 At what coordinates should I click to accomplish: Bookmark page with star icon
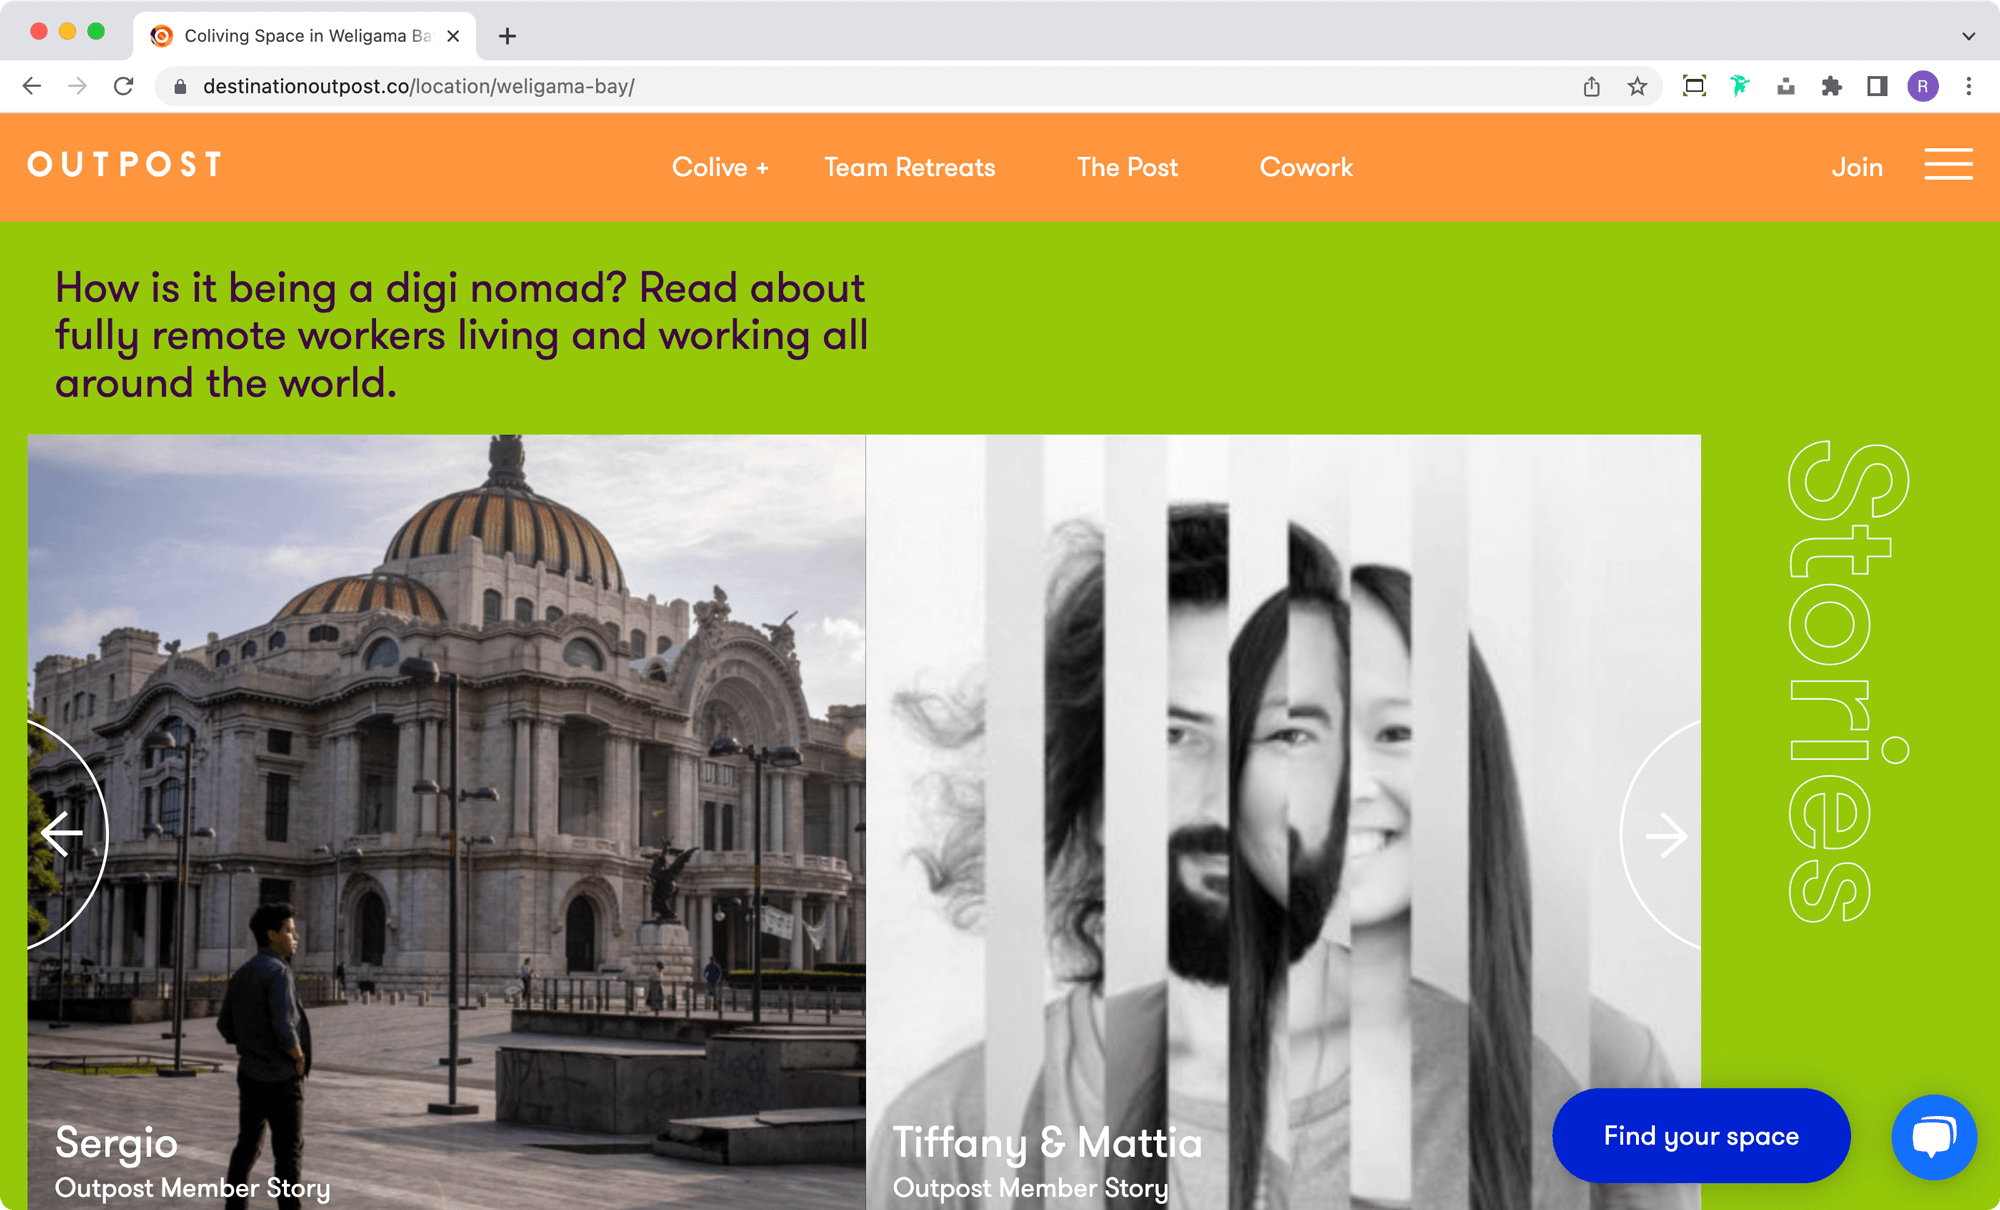click(x=1637, y=87)
